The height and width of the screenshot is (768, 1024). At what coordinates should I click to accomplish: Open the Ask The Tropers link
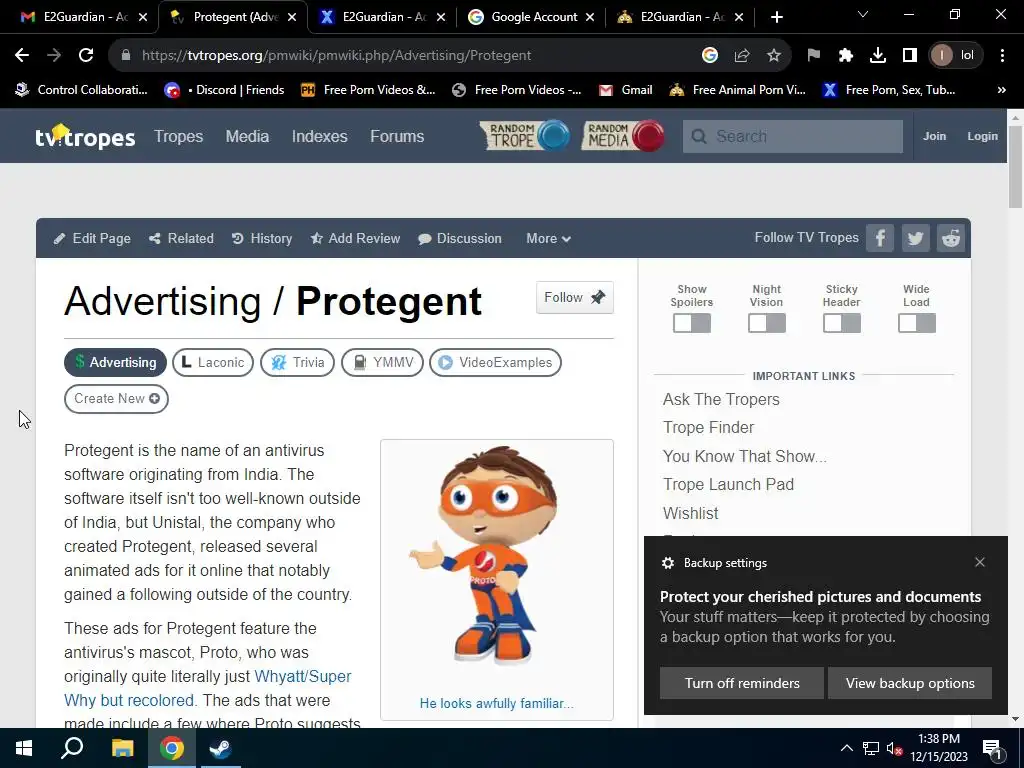click(x=721, y=400)
